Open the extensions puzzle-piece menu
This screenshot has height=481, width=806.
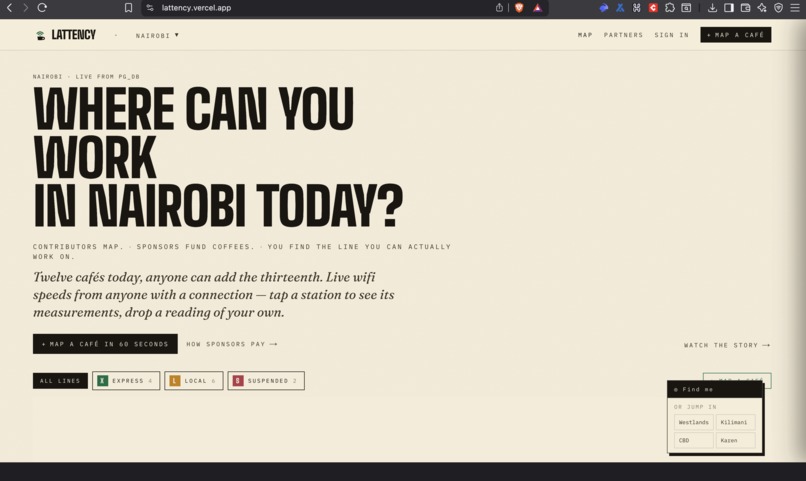pos(670,8)
